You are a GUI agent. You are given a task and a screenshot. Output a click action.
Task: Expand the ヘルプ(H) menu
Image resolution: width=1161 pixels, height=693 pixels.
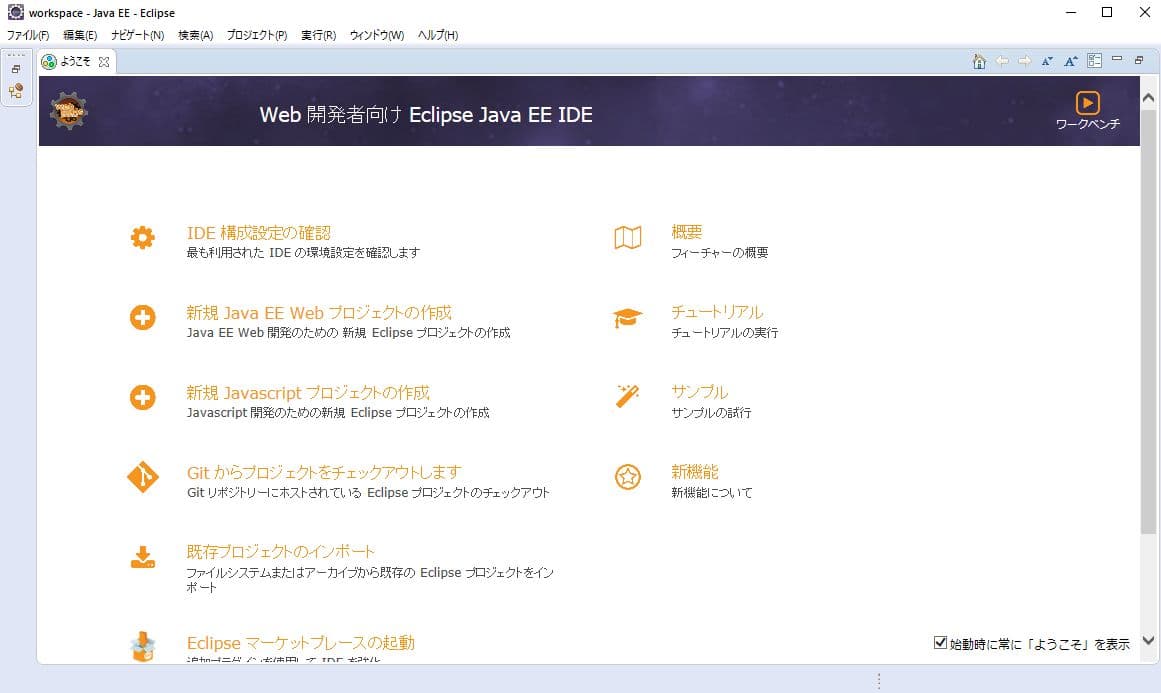click(x=437, y=35)
